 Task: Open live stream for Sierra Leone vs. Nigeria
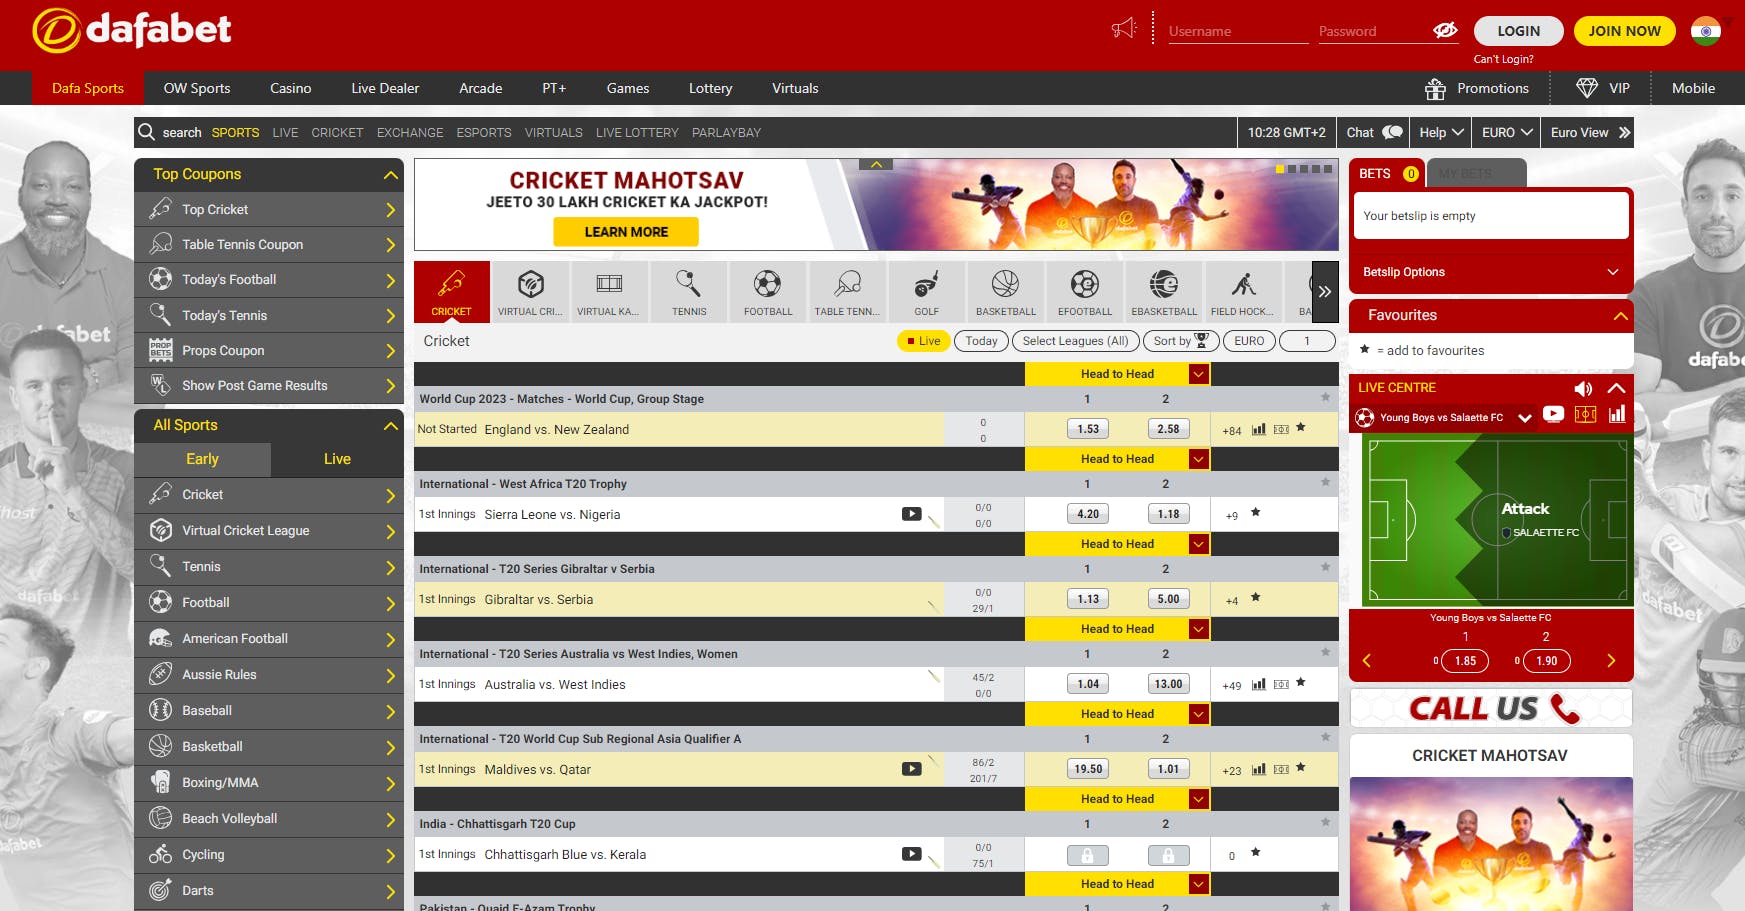click(911, 514)
